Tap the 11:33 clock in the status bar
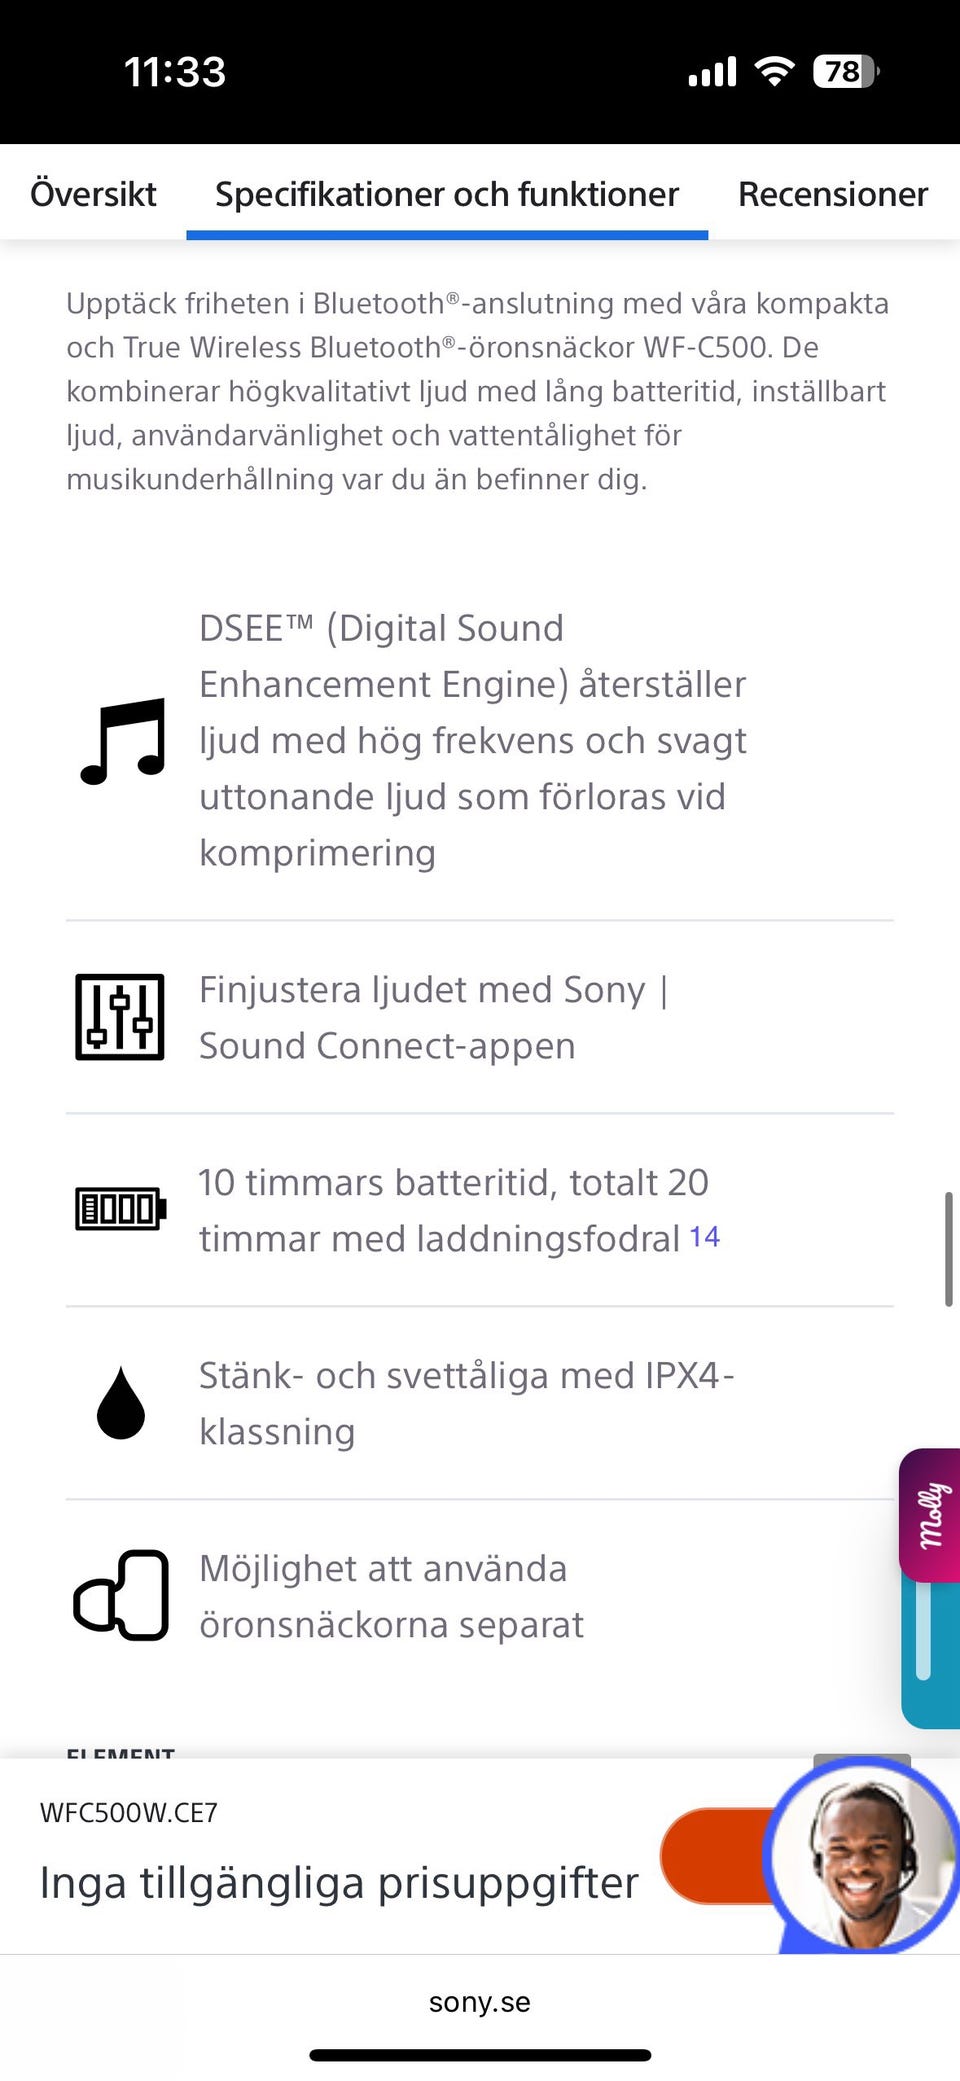 175,72
